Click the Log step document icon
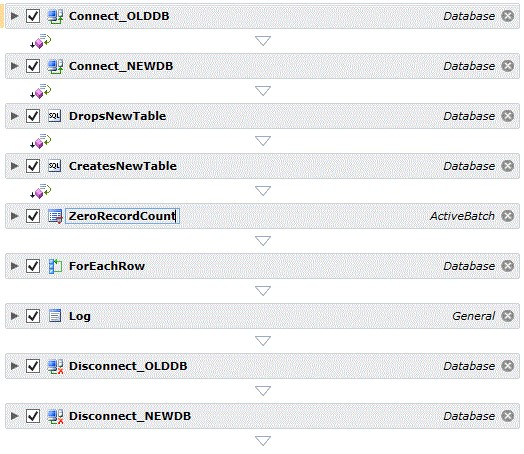The image size is (524, 454). [x=55, y=316]
